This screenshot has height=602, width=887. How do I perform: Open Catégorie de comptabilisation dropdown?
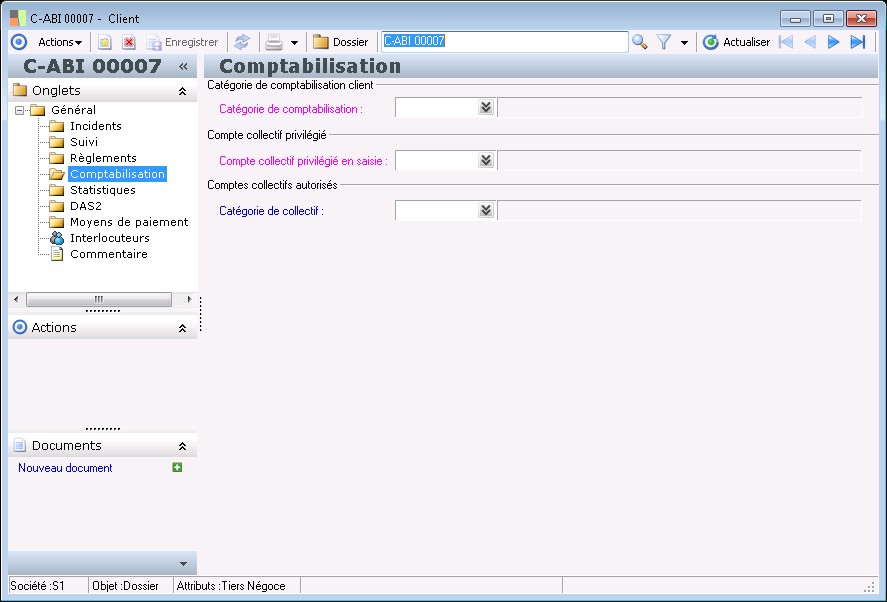pyautogui.click(x=486, y=108)
